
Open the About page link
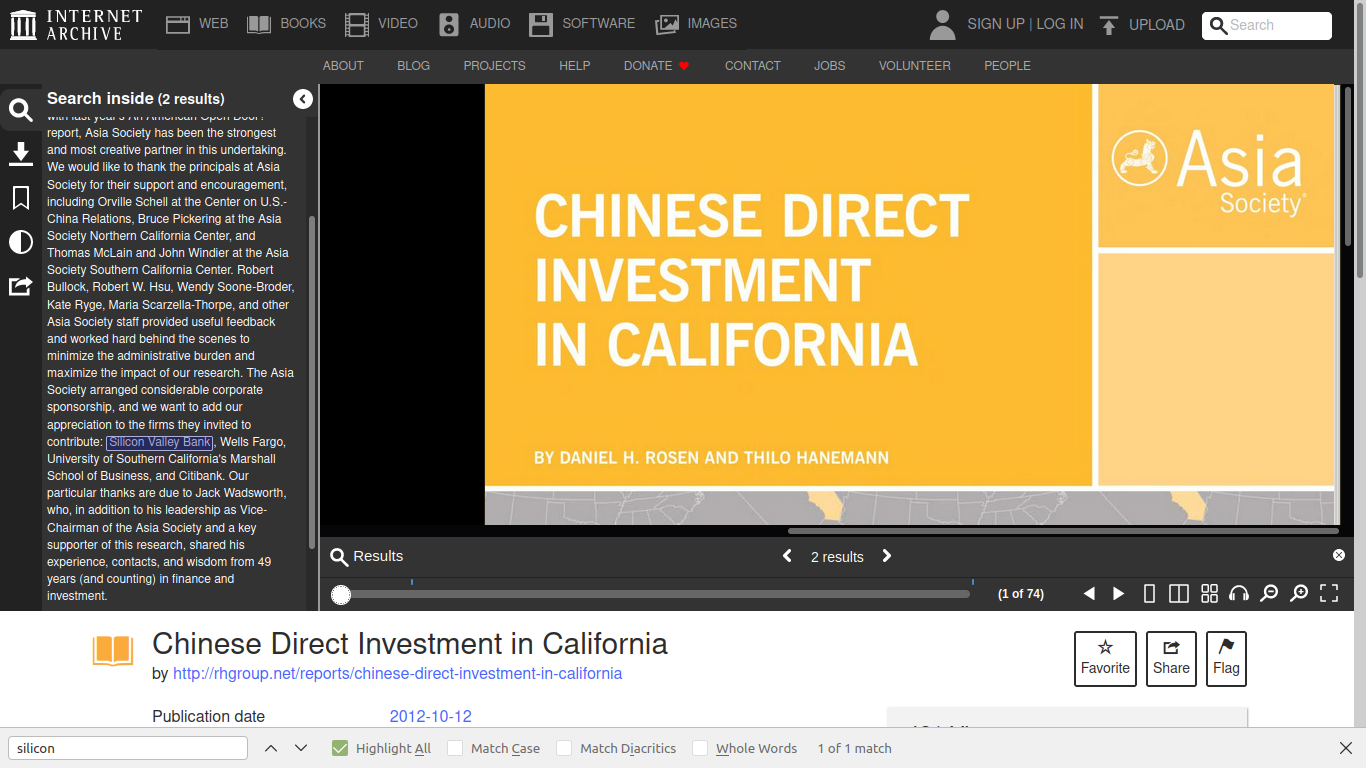[x=343, y=65]
